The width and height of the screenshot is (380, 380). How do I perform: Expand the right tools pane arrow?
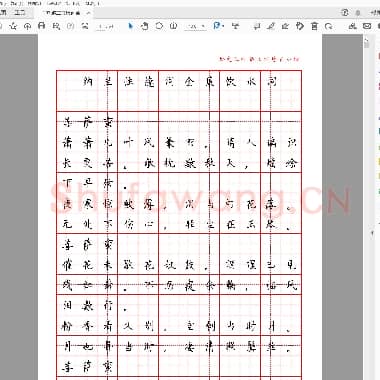coord(373,233)
